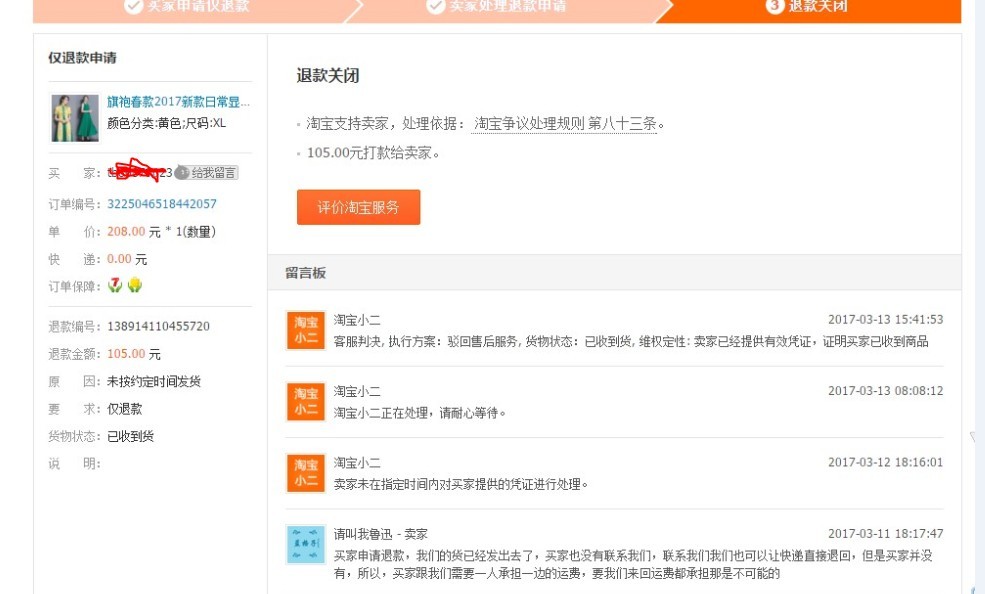The height and width of the screenshot is (594, 985).
Task: Click the 给我留言 message button
Action: [x=207, y=173]
